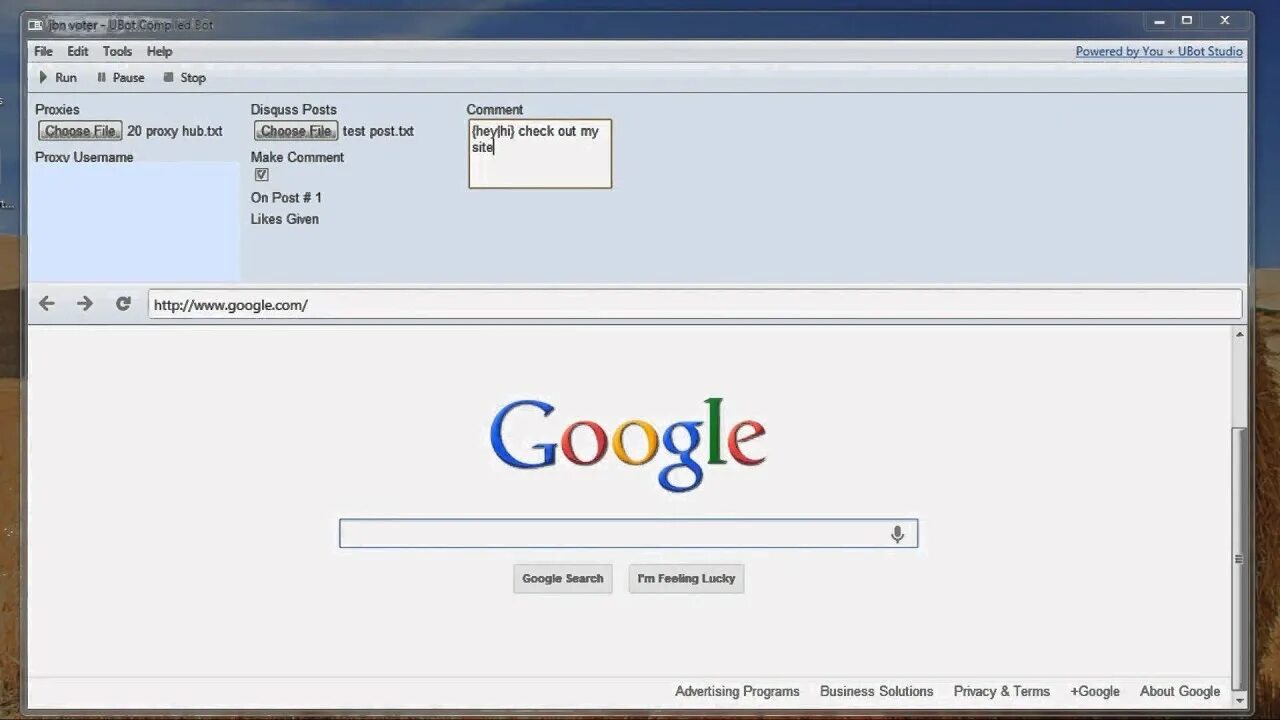1280x720 pixels.
Task: Go forward in the embedded browser
Action: point(85,304)
